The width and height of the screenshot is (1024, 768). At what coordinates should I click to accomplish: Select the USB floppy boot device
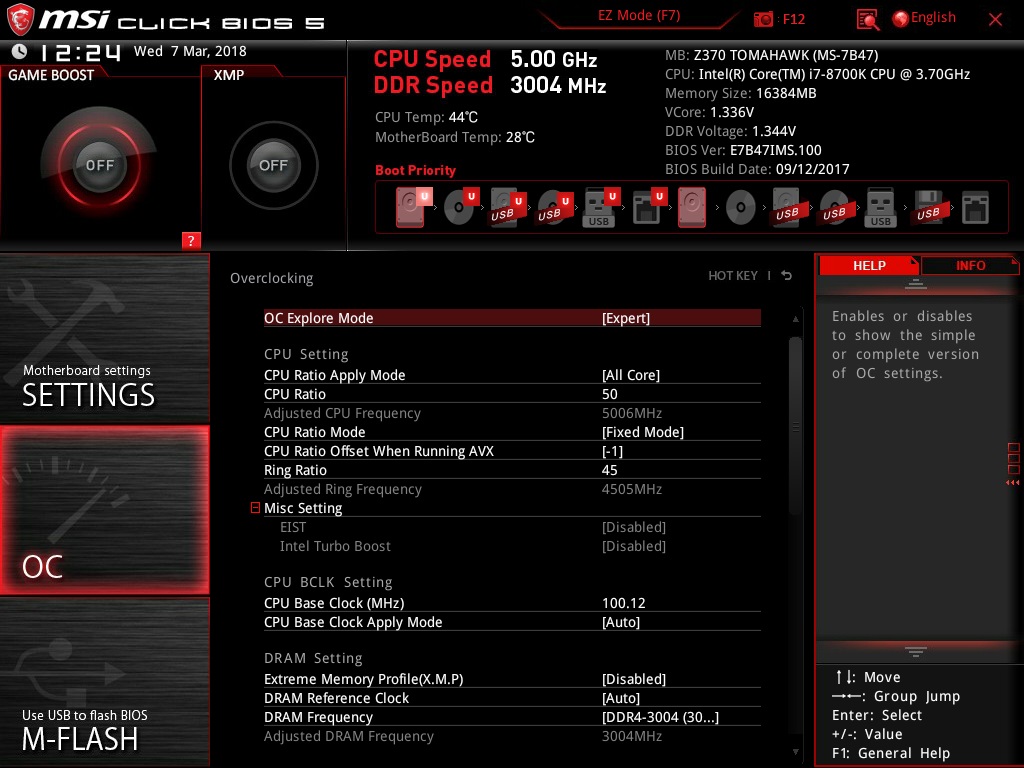tap(928, 207)
